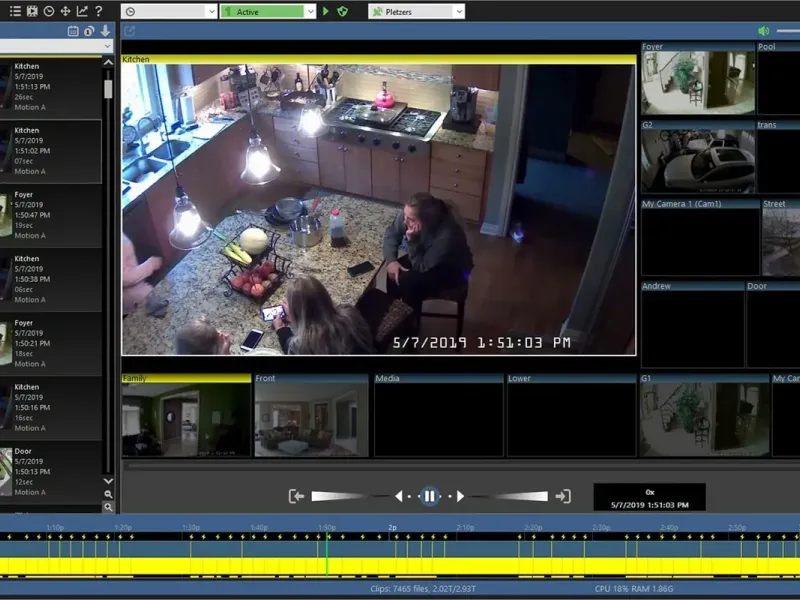Select Foyer clip at 1:50:47 PM
Viewport: 800px width, 600px height.
click(x=51, y=215)
